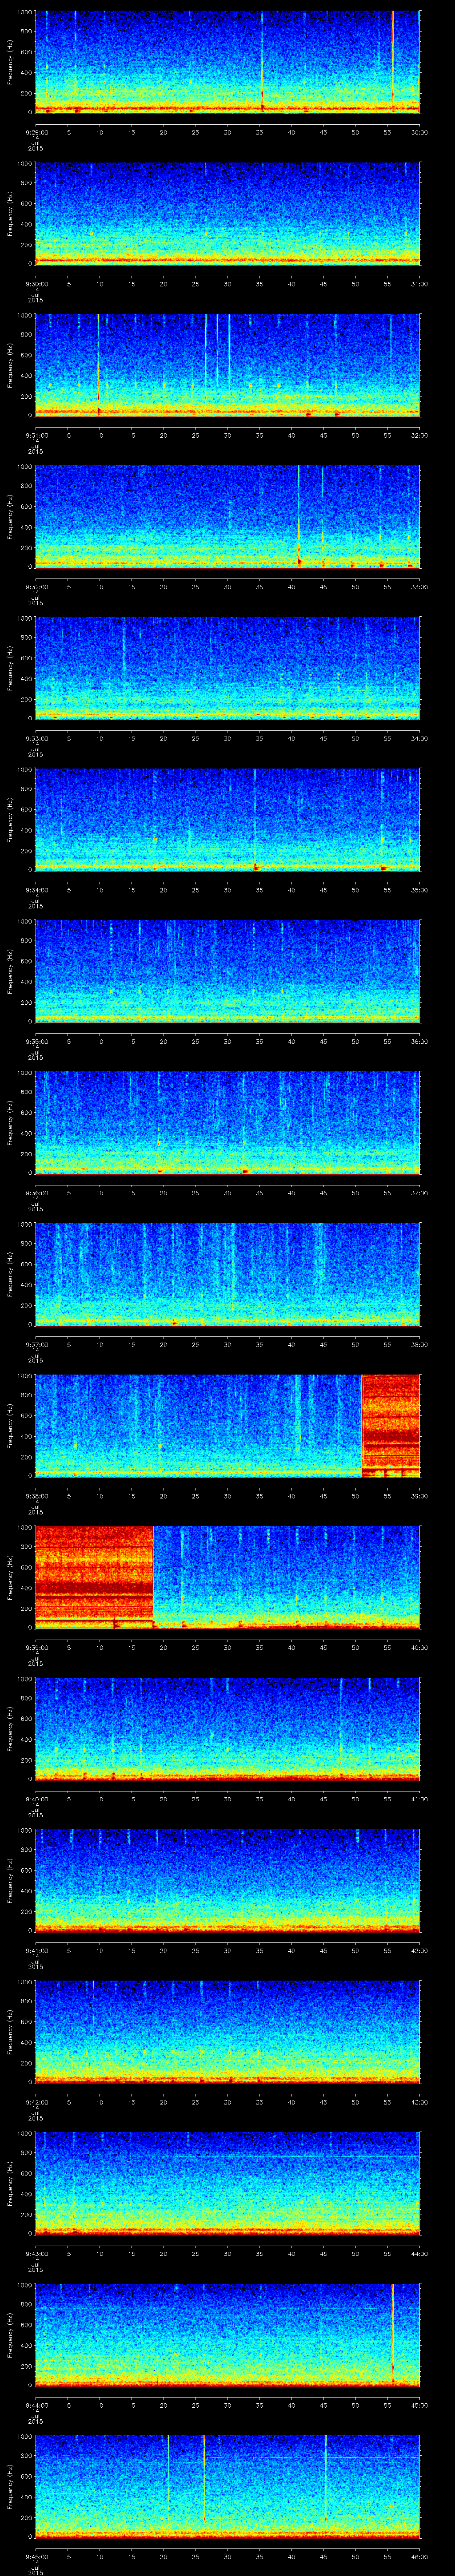Viewport: 455px width, 2576px height.
Task: Click the "46:00" end time label
Action: (420, 2557)
